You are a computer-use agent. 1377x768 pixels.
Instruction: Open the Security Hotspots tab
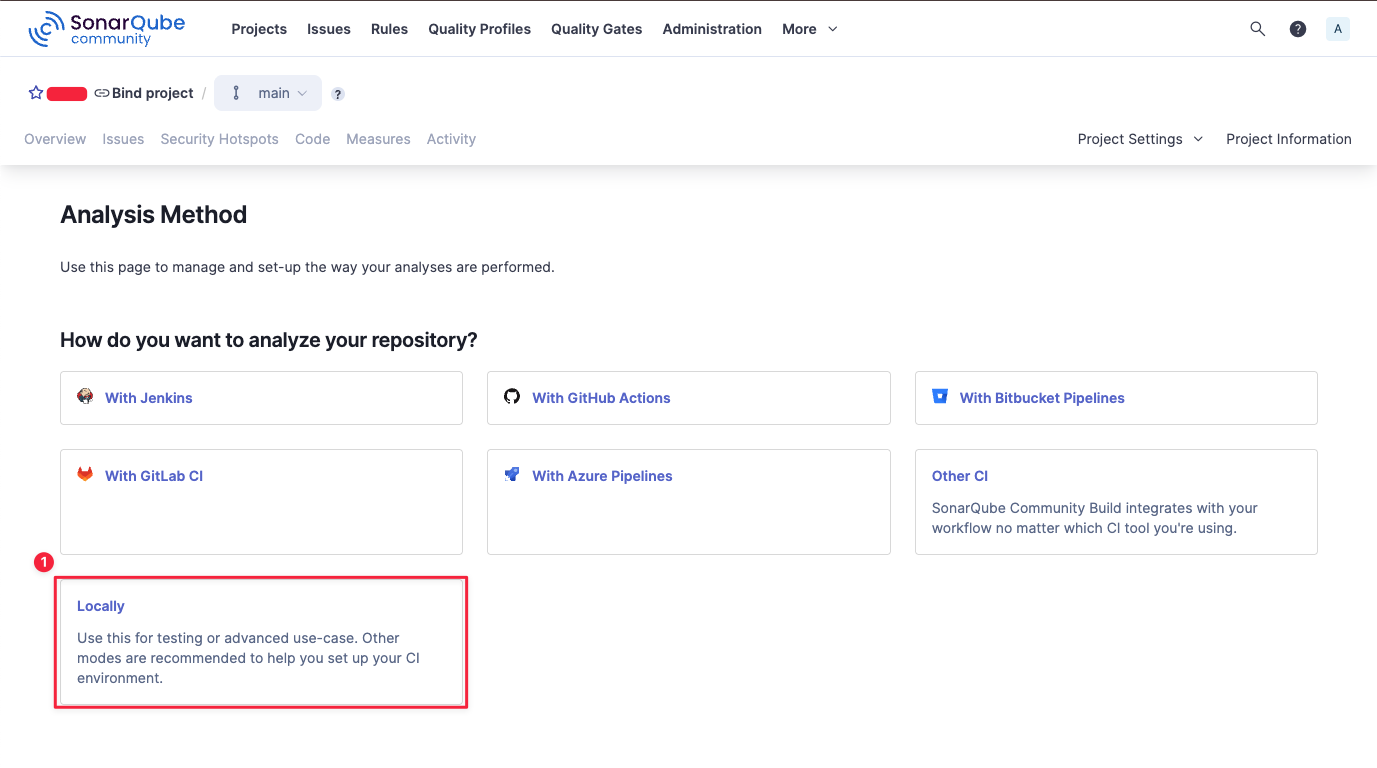click(219, 139)
